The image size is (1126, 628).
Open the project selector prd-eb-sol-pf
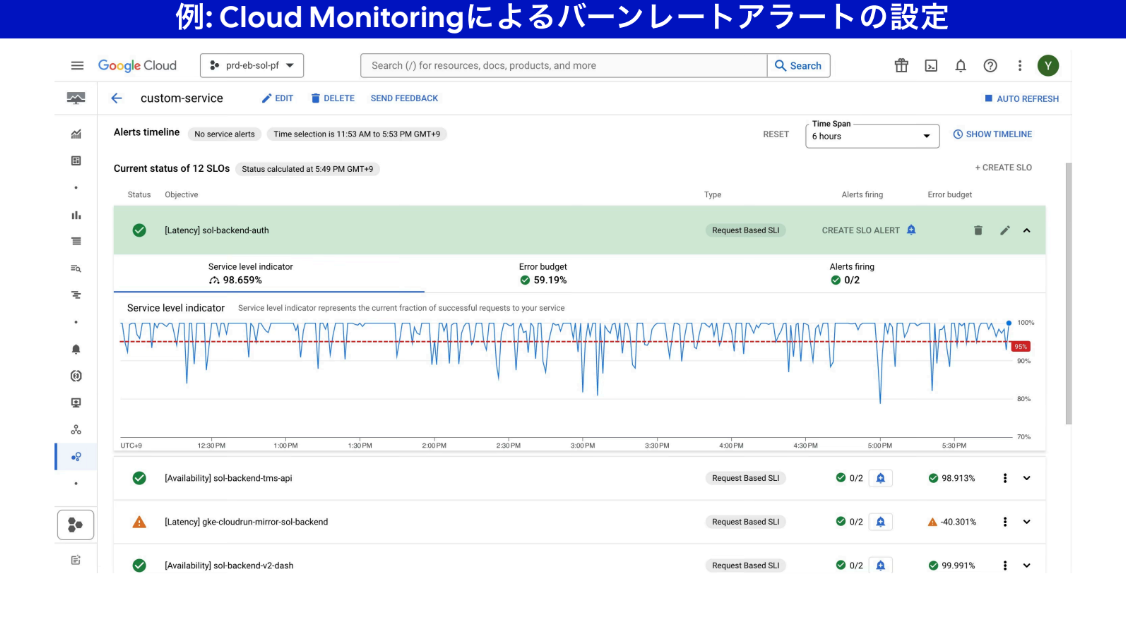click(252, 66)
